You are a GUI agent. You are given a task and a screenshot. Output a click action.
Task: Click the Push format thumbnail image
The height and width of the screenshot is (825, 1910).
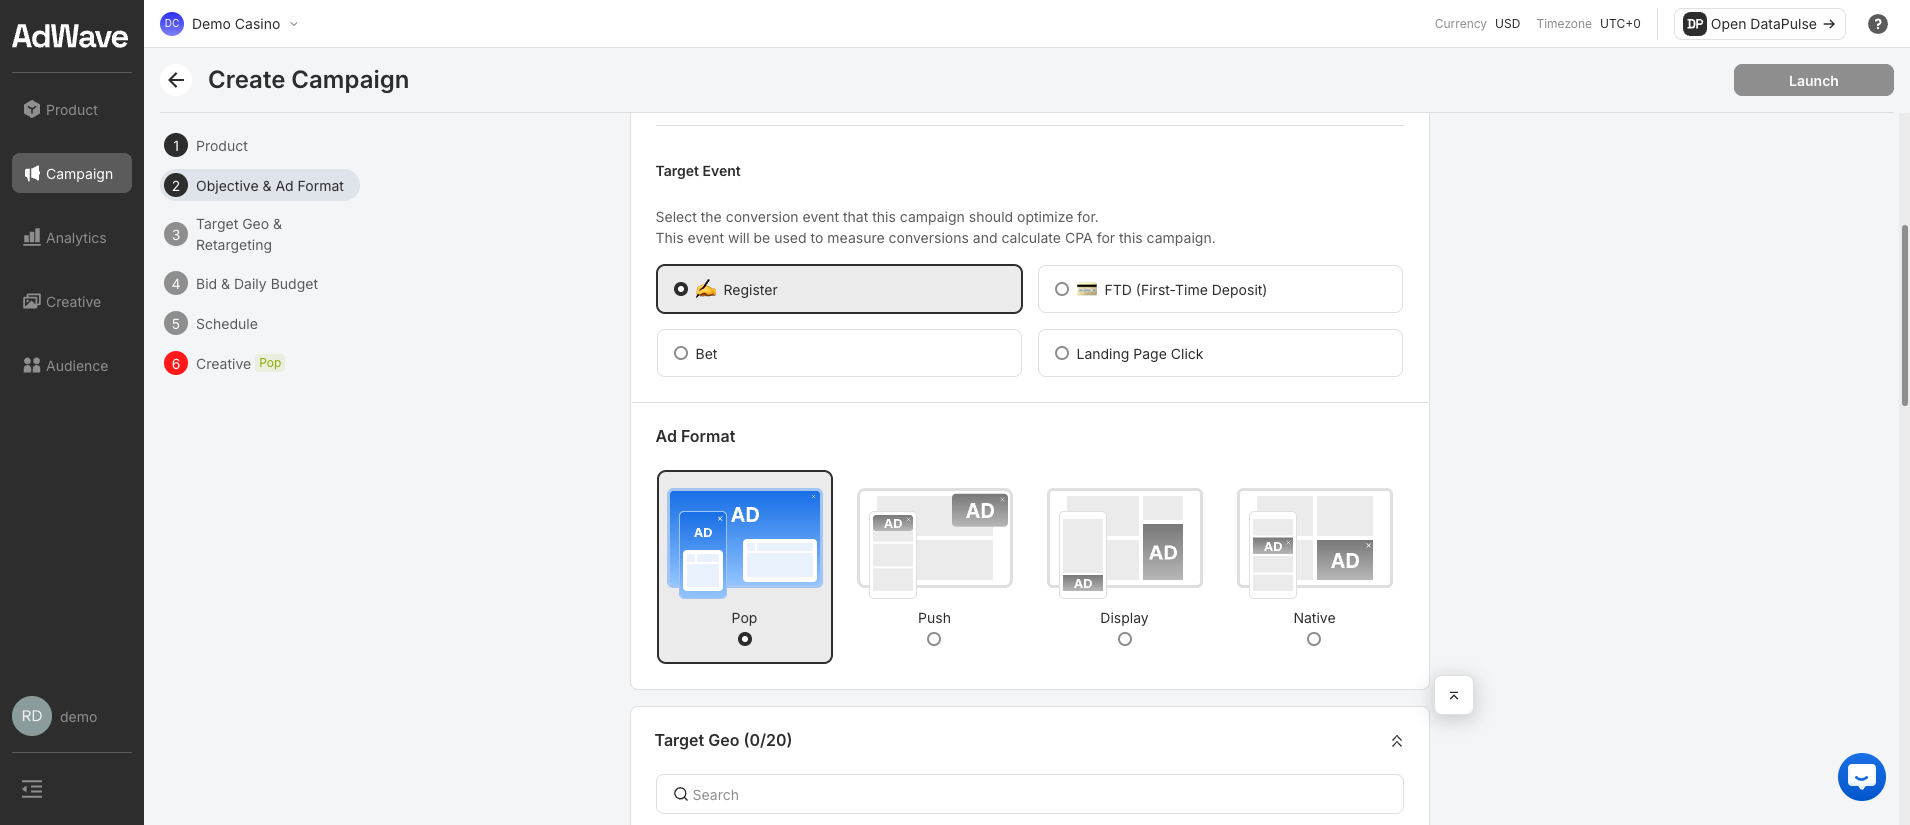click(934, 543)
